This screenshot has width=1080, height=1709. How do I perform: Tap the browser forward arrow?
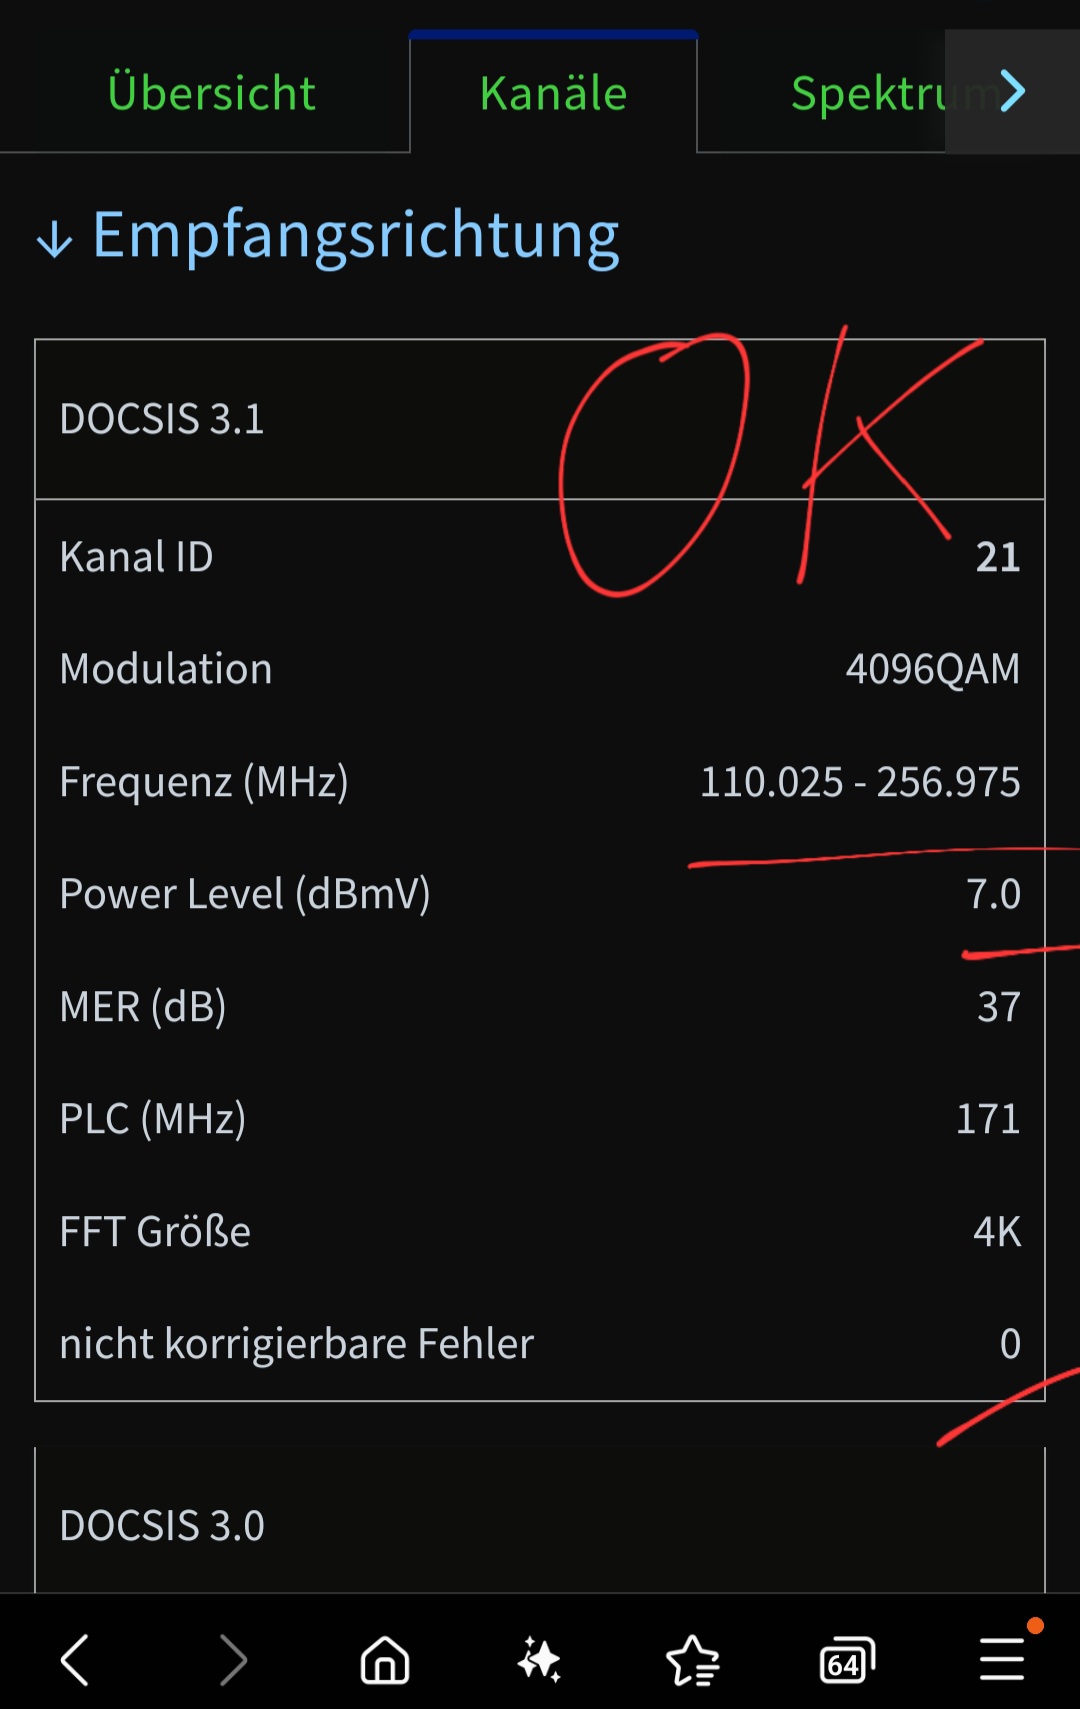click(x=232, y=1661)
